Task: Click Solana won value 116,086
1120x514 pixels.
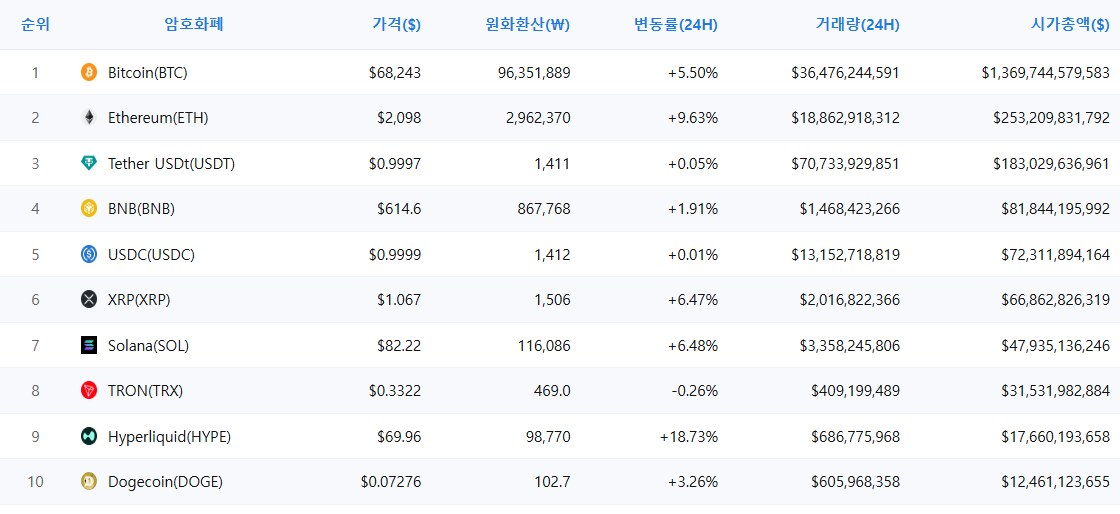Action: point(544,346)
